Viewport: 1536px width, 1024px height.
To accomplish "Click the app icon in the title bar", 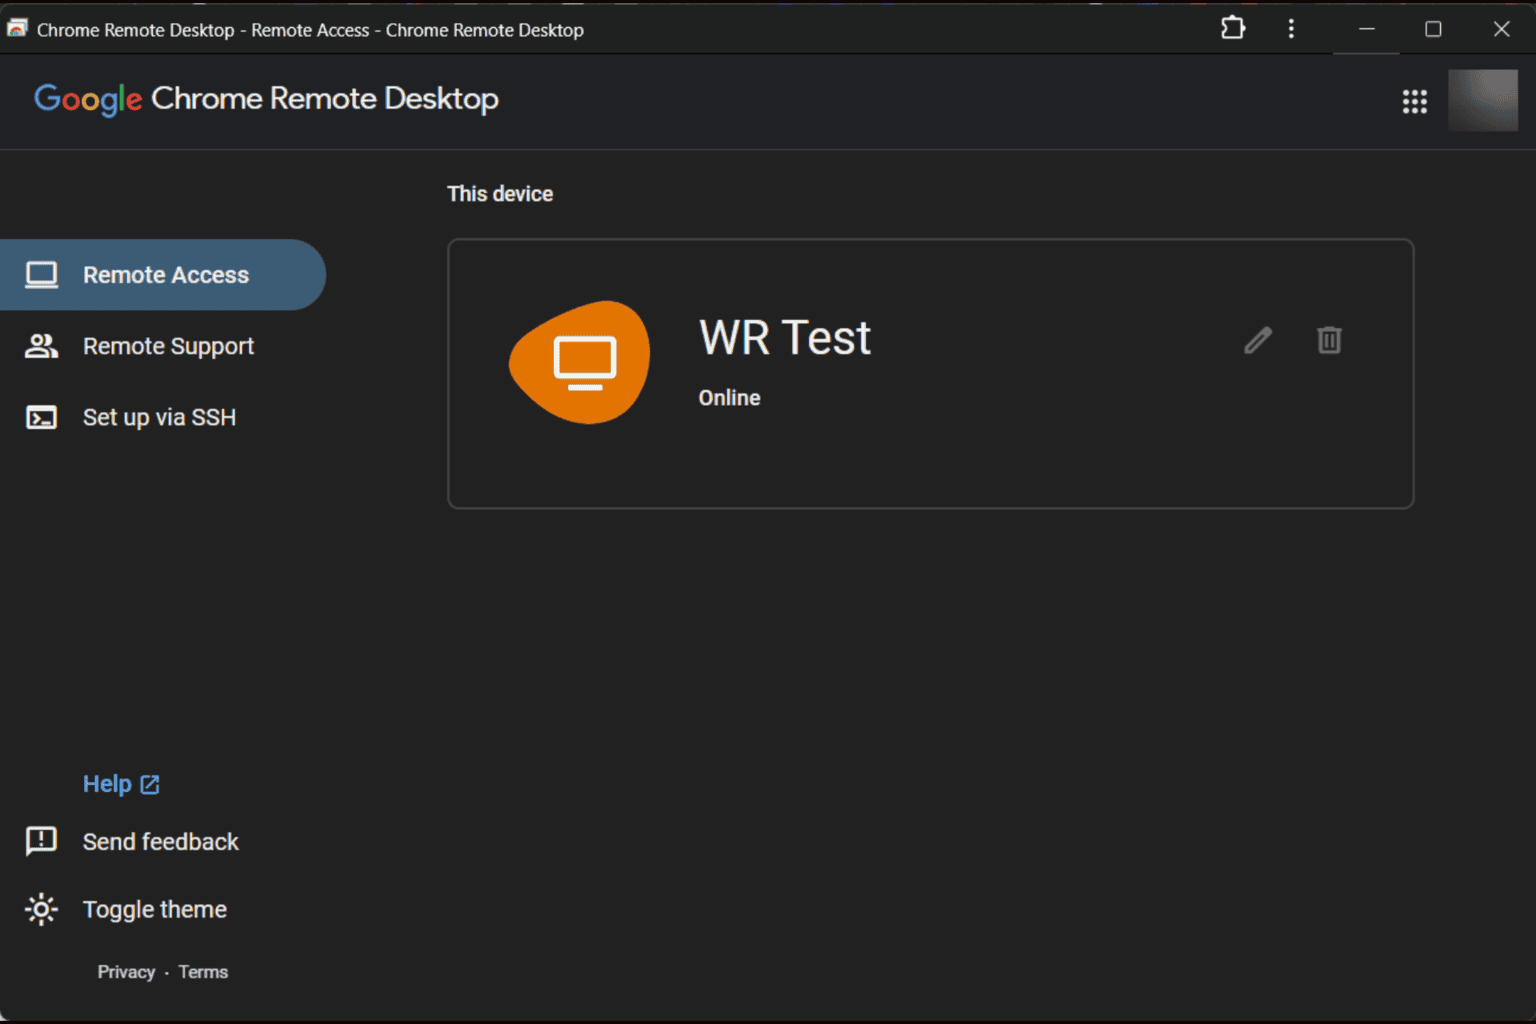I will [17, 29].
